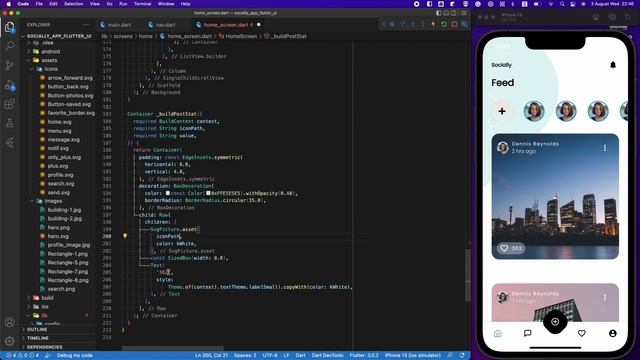Tap the center add post button
This screenshot has height=360, width=640.
555,322
